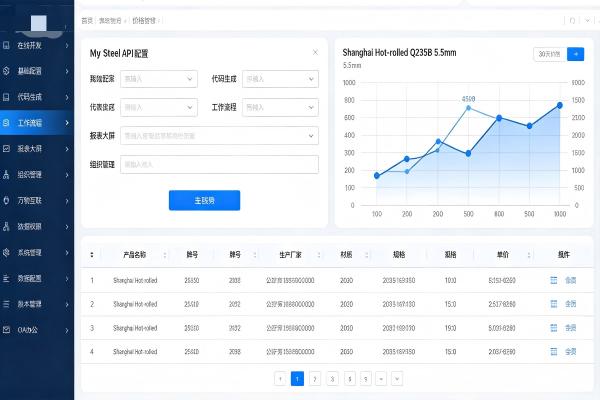Click the 4598 data point on chart
This screenshot has width=600, height=400.
[x=468, y=107]
